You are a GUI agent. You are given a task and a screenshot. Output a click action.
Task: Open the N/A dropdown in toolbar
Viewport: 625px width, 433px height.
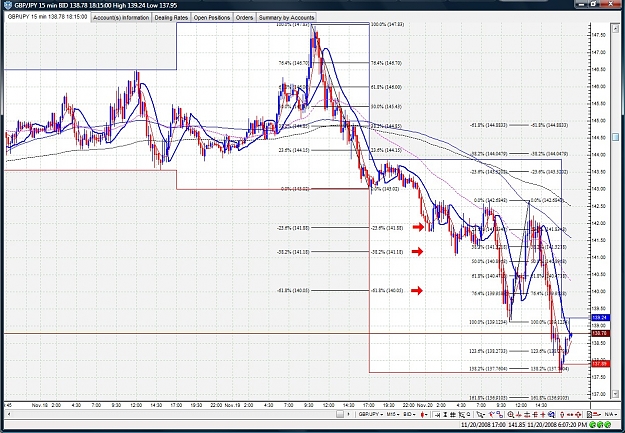click(611, 414)
